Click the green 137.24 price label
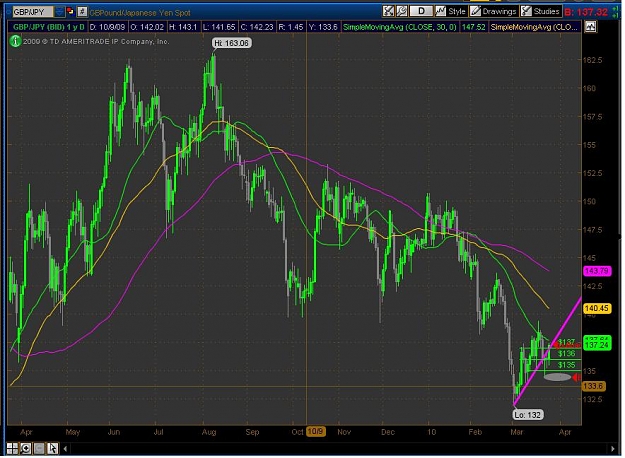The width and height of the screenshot is (625, 458). 597,345
